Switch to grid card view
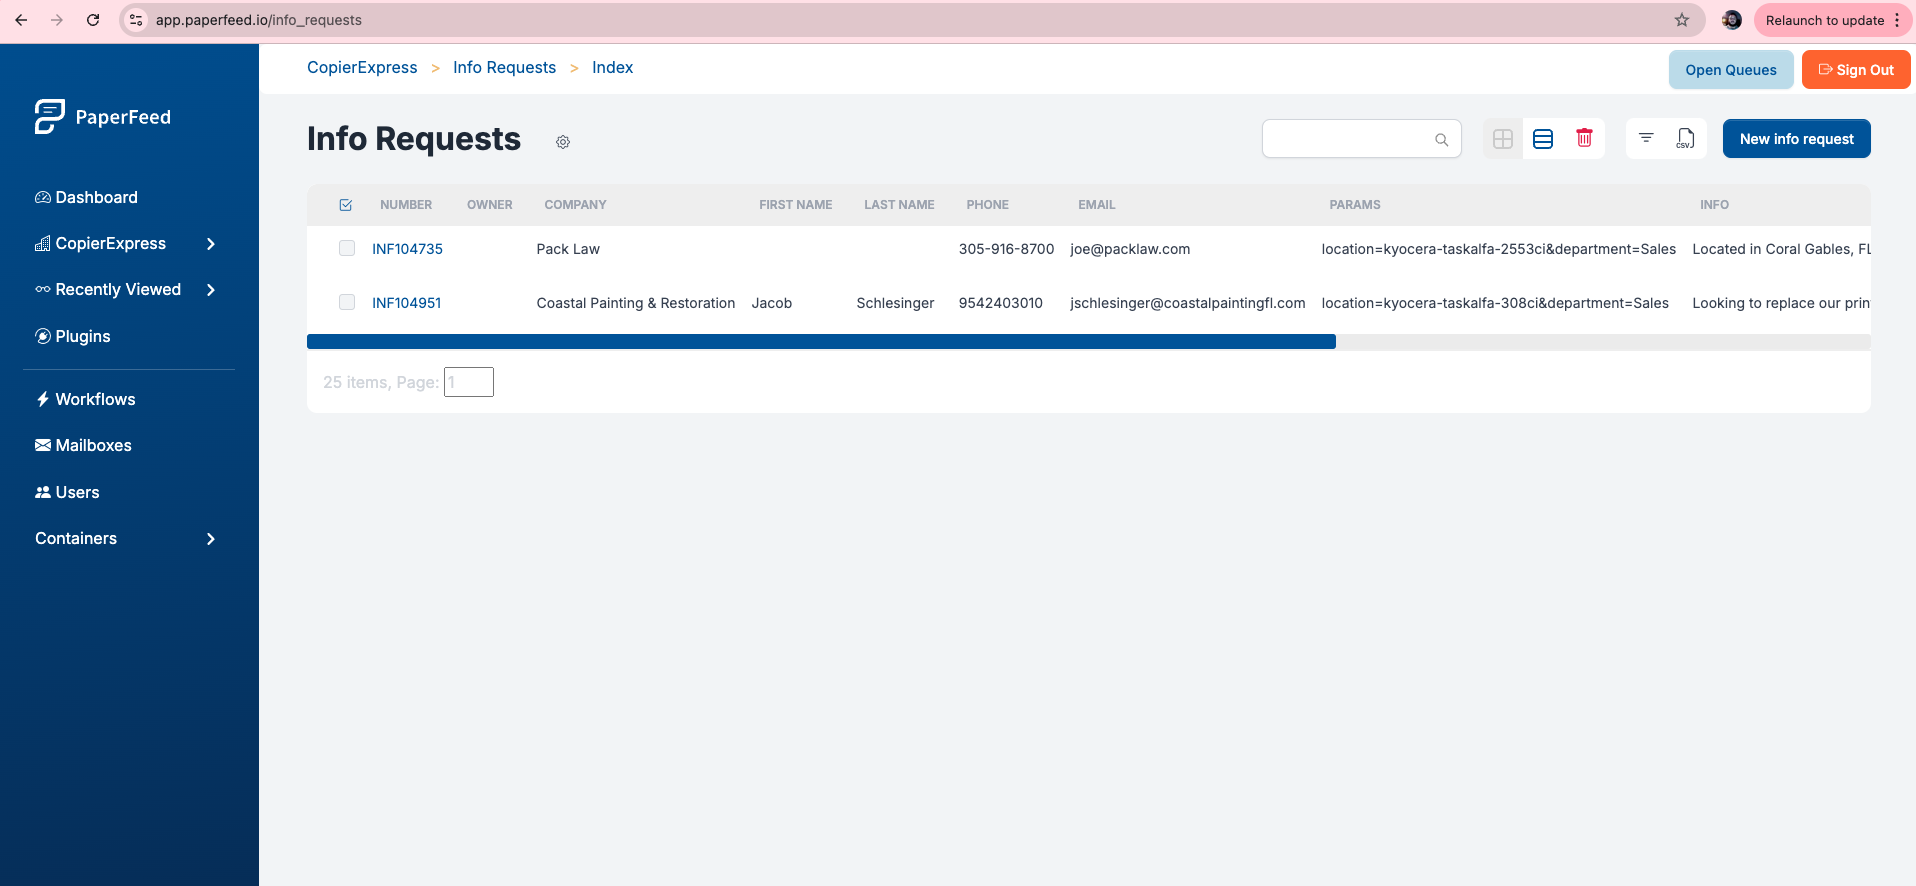 coord(1502,139)
